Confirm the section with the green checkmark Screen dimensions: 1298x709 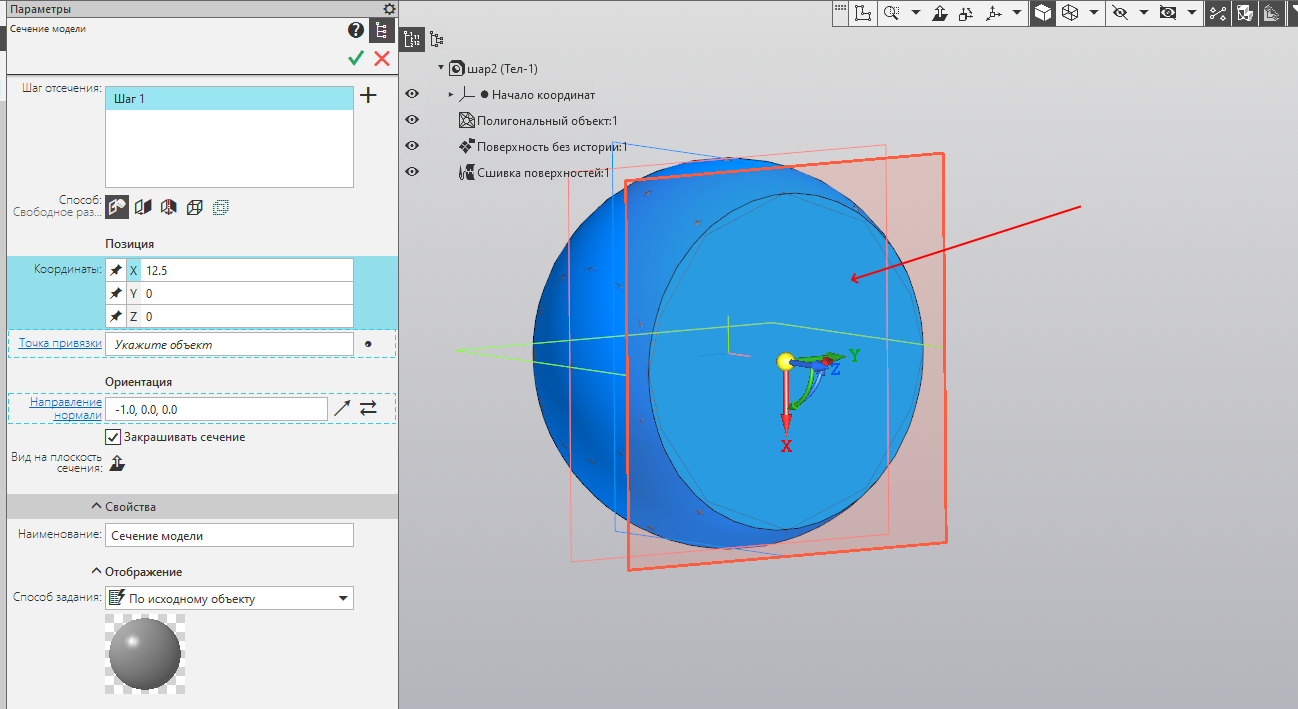[x=355, y=59]
